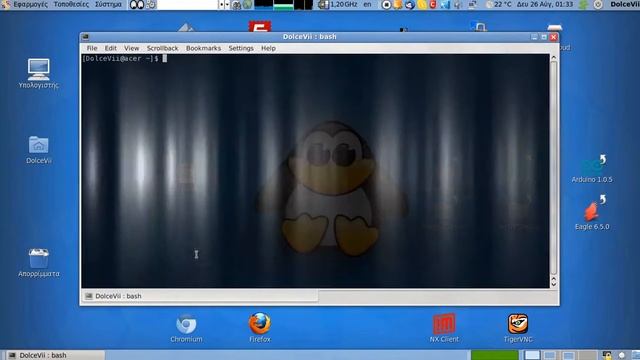Image resolution: width=640 pixels, height=360 pixels.
Task: Open the Scrollback menu
Action: (x=162, y=48)
